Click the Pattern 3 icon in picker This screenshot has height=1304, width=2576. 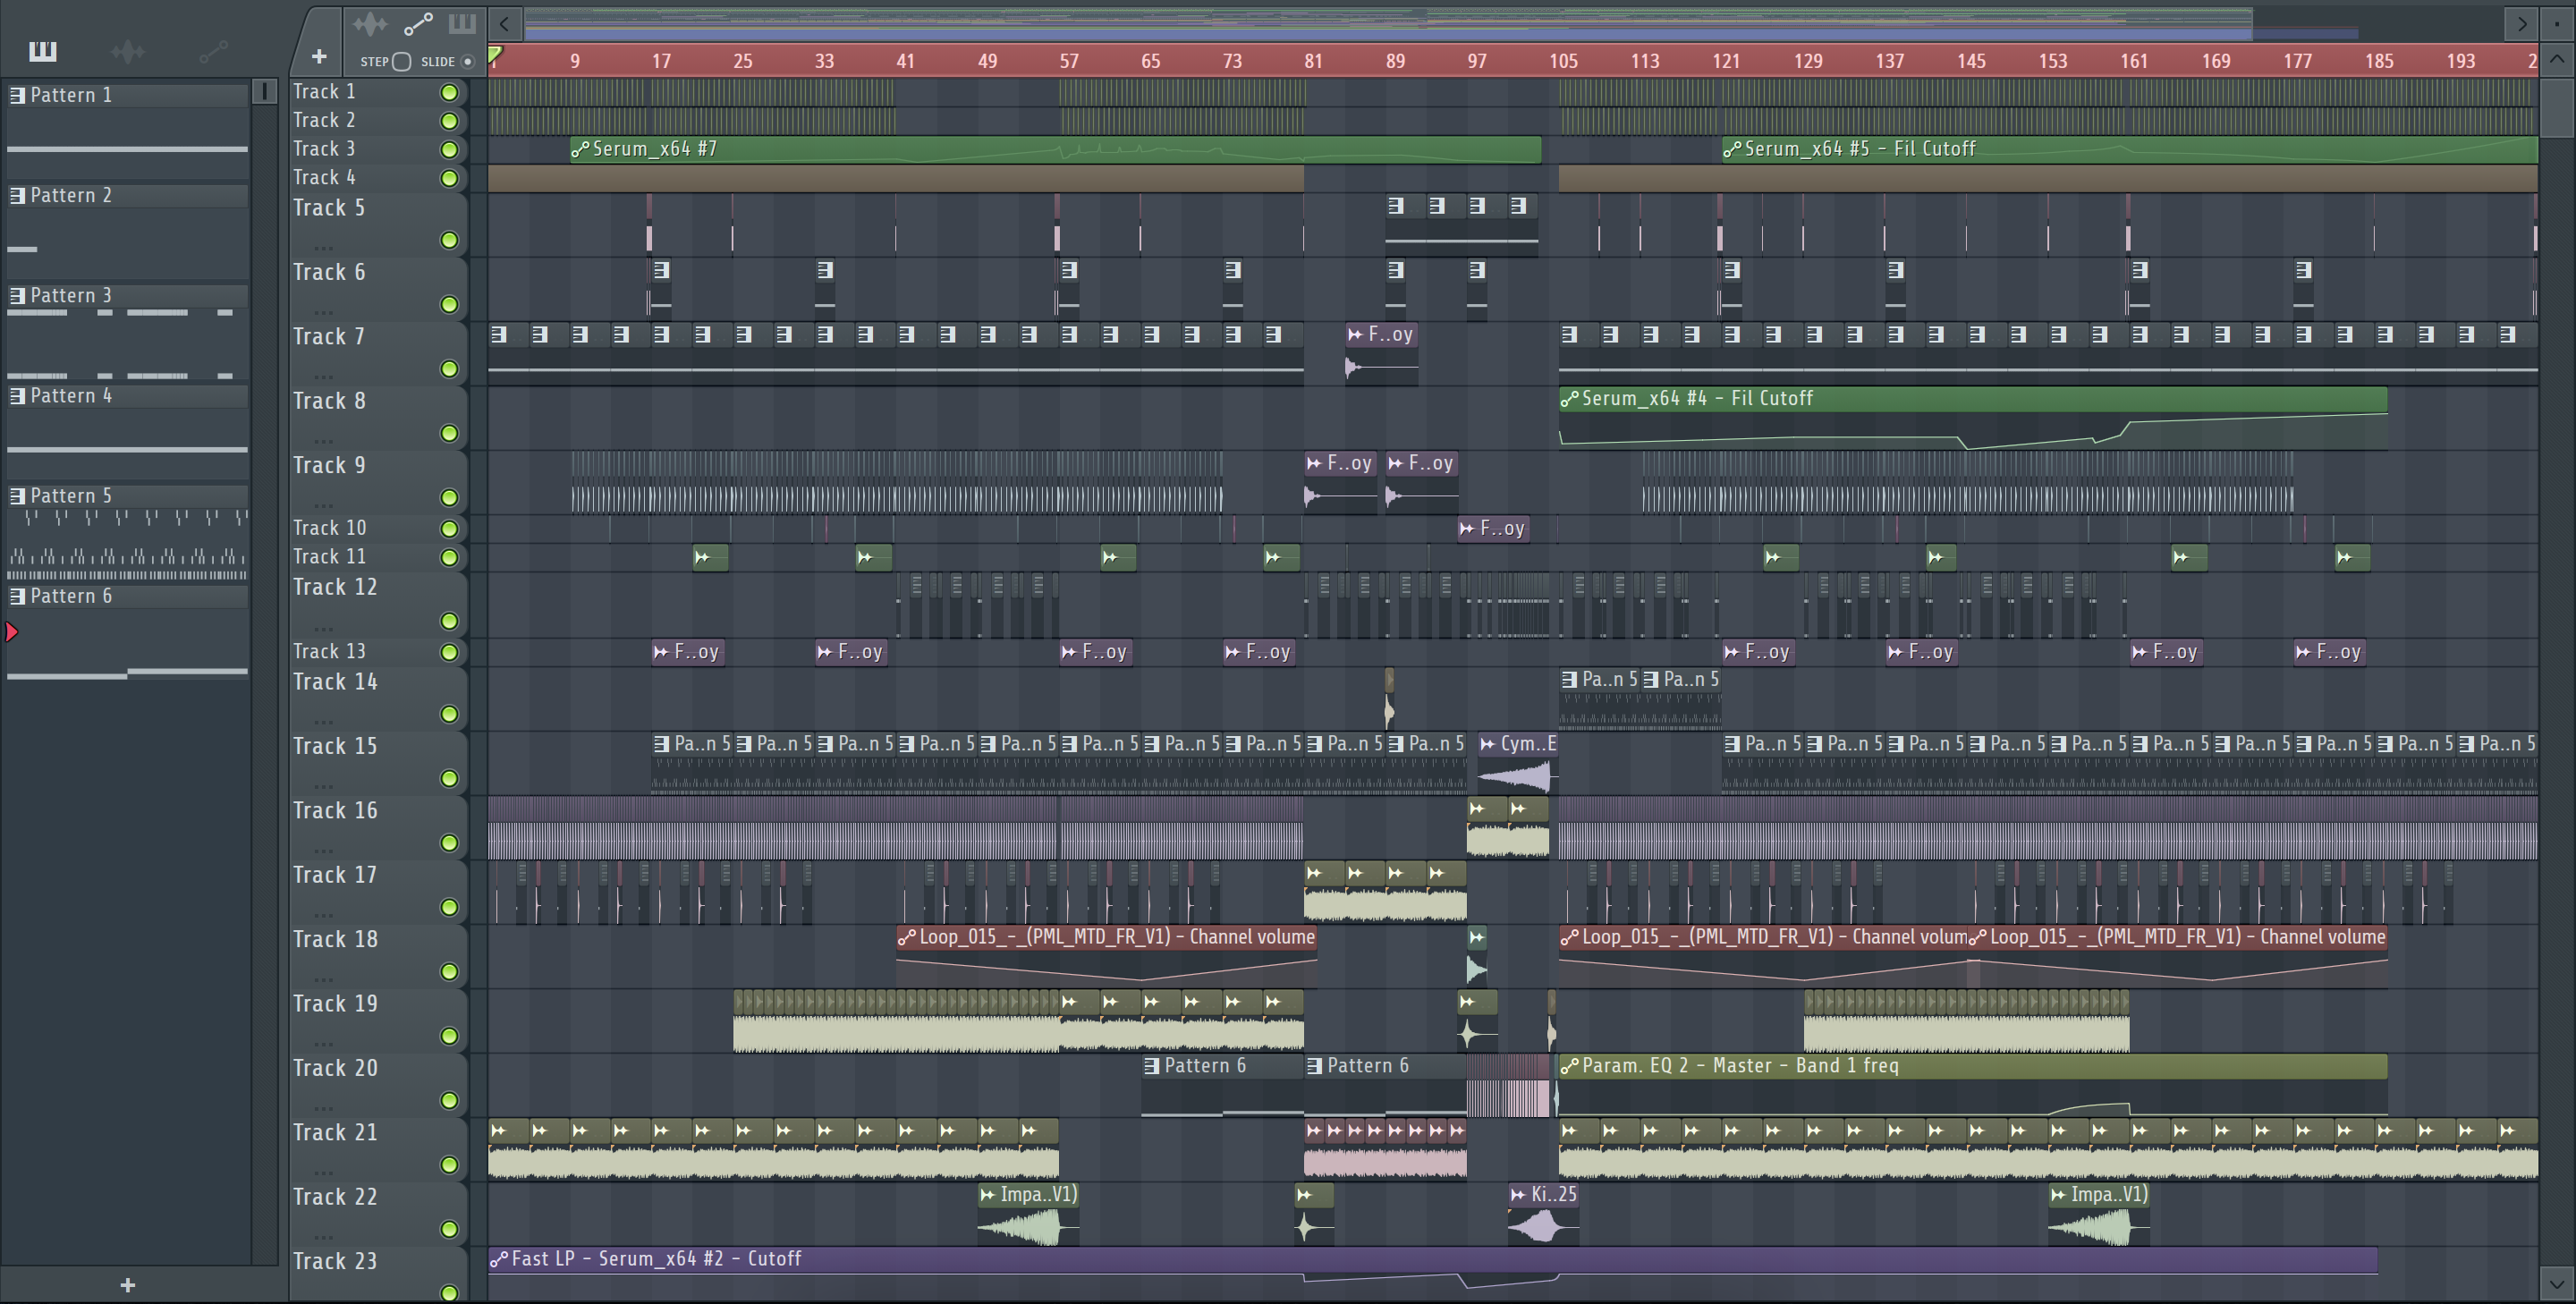[17, 295]
